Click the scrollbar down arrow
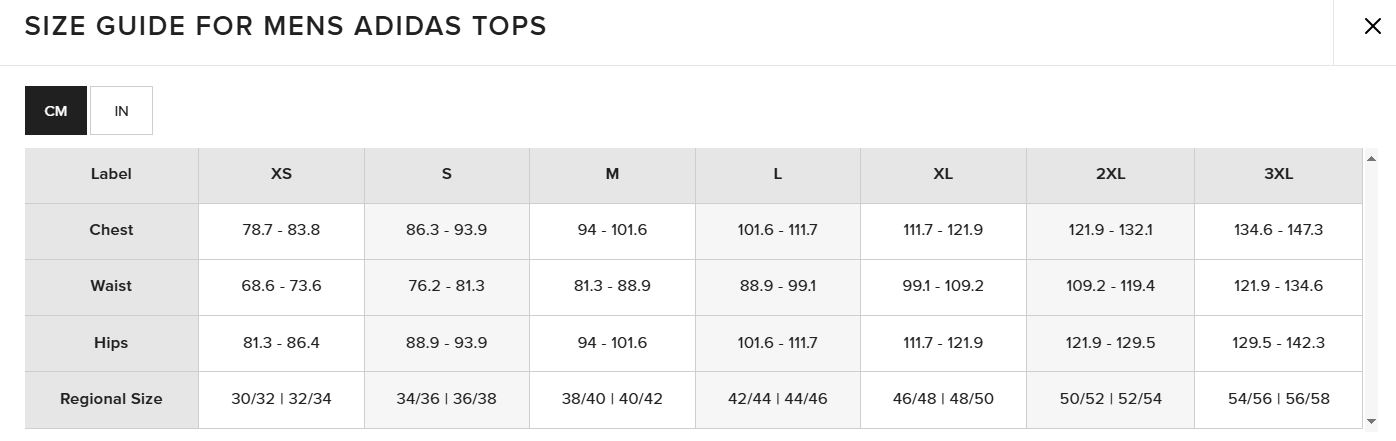 coord(1371,420)
